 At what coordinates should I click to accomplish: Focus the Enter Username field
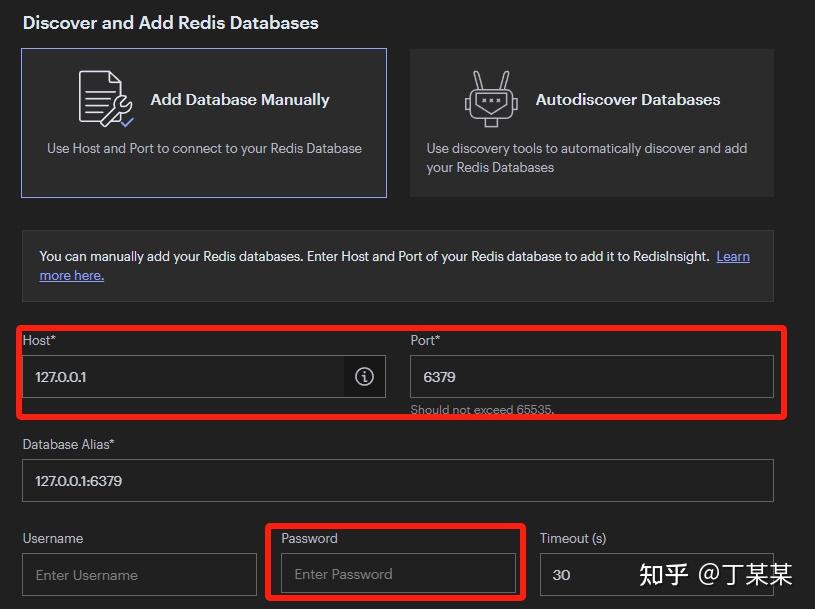coord(139,574)
